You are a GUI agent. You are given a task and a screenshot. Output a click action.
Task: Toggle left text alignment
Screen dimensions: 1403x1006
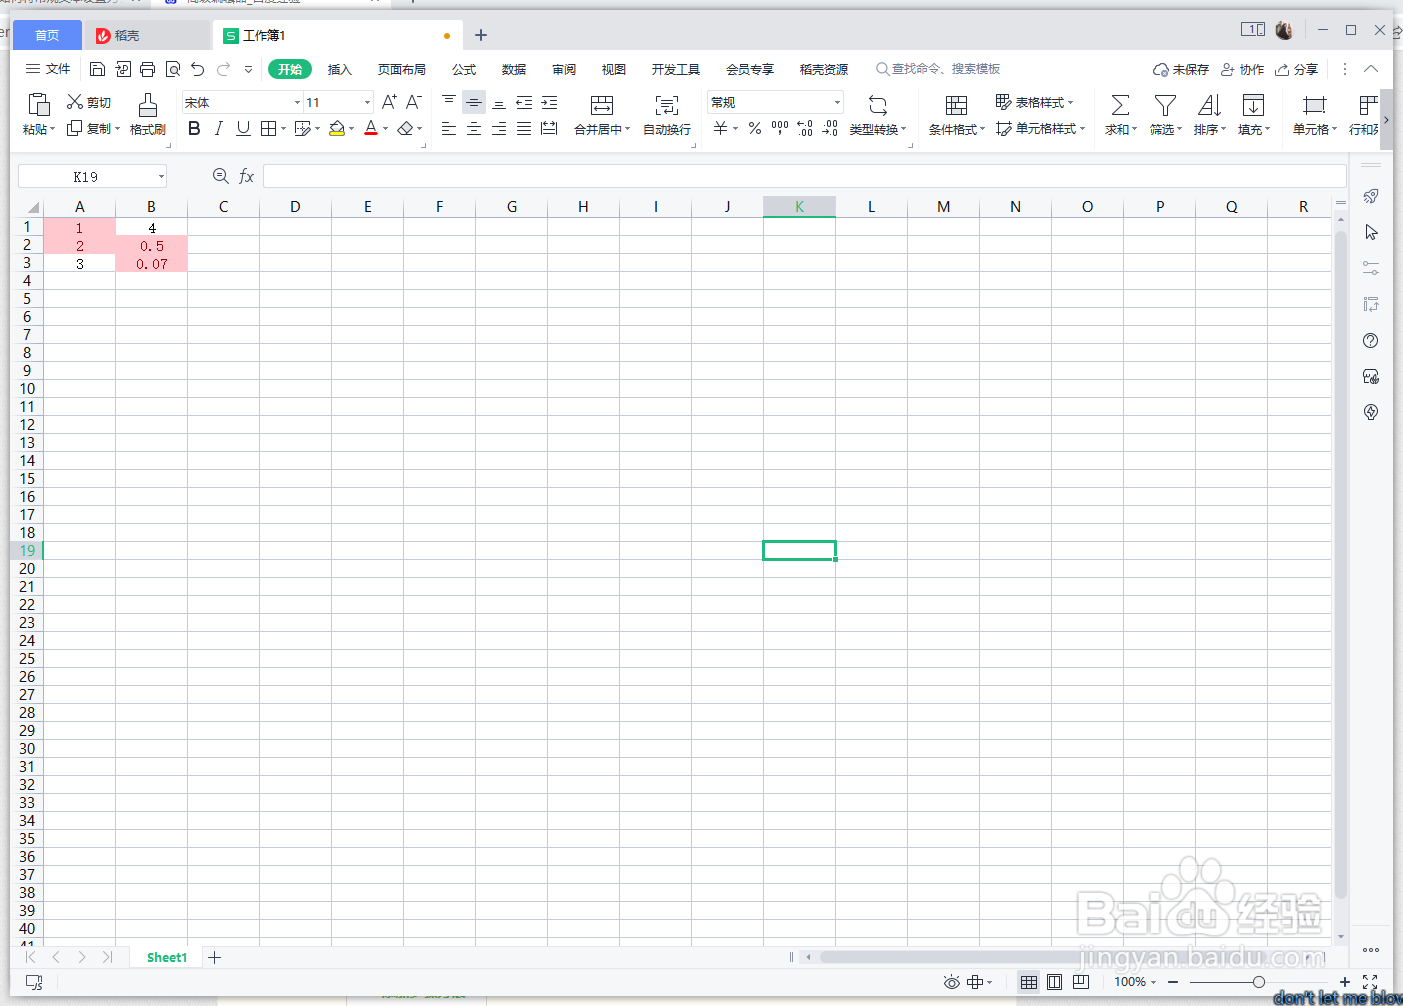coord(449,128)
